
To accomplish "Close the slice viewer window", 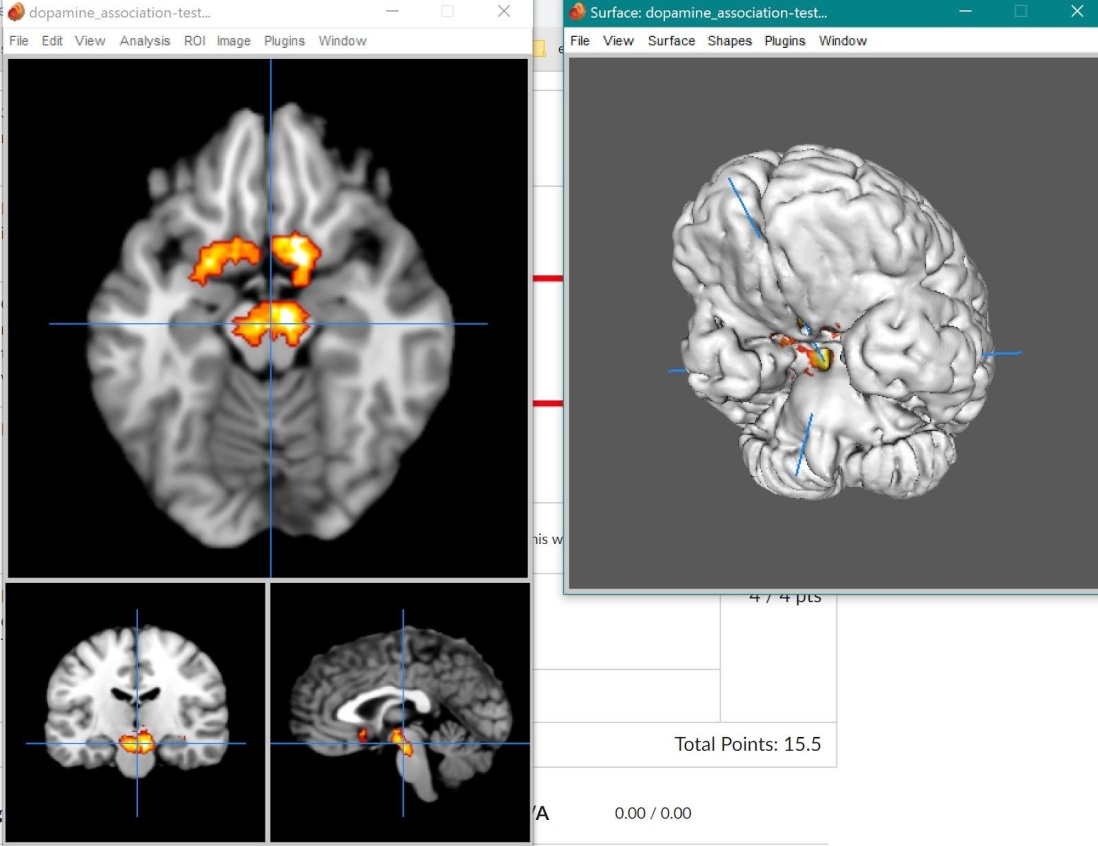I will pyautogui.click(x=504, y=12).
